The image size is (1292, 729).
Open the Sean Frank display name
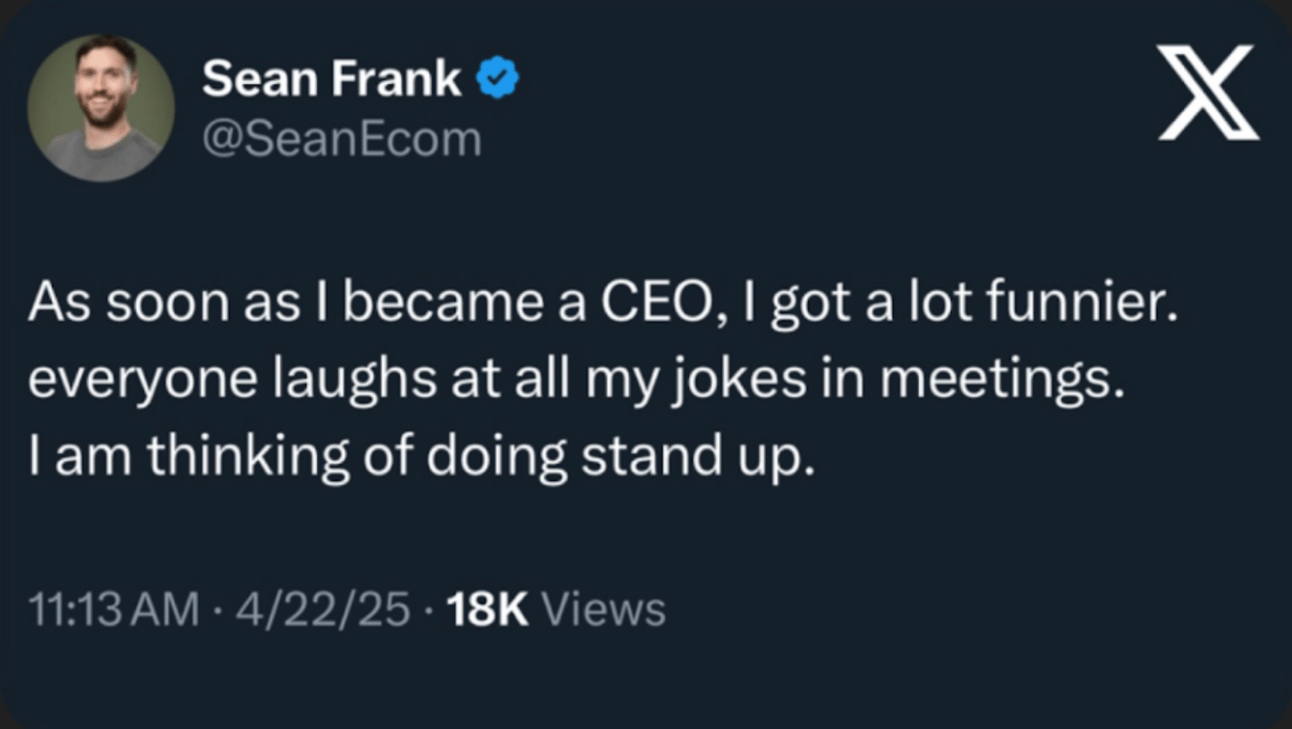click(x=332, y=79)
